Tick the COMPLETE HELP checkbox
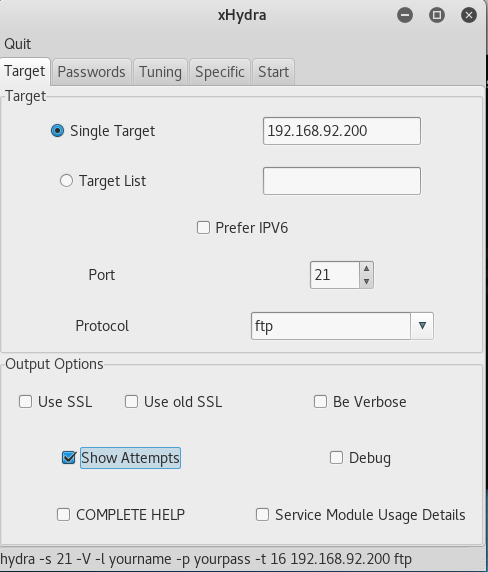This screenshot has width=488, height=572. (x=63, y=515)
